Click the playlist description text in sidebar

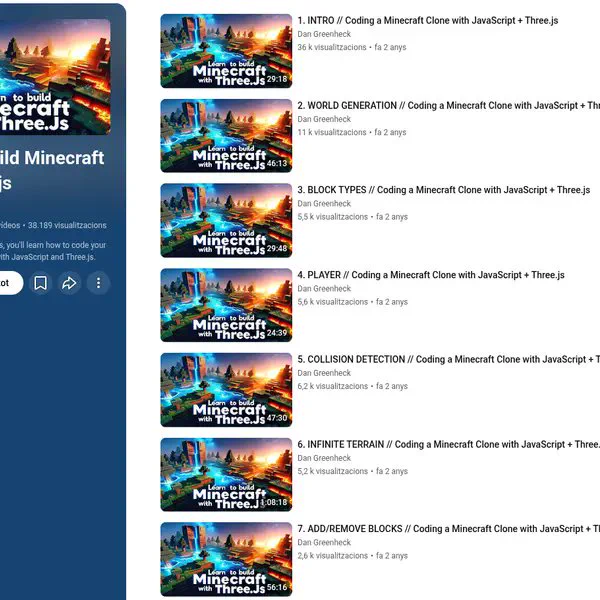point(53,251)
